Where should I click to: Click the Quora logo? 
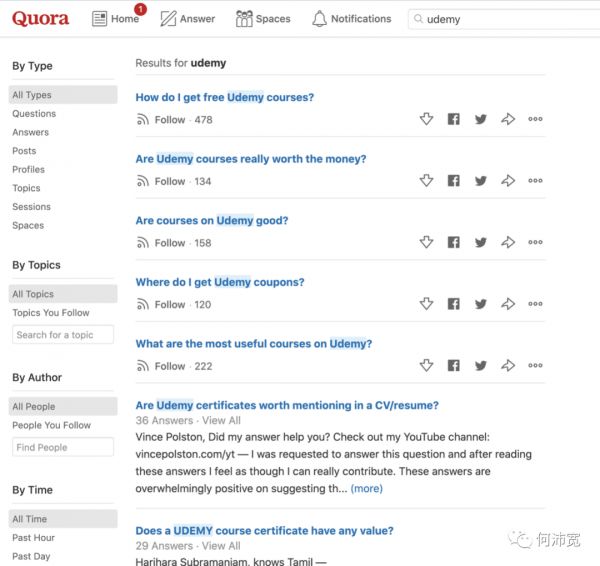pyautogui.click(x=41, y=19)
